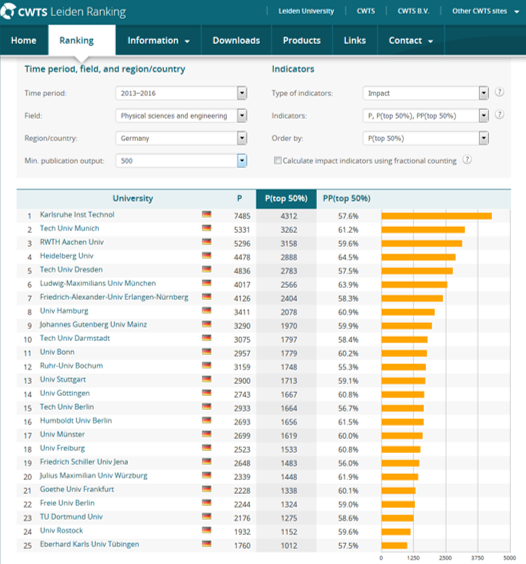Open the Time period dropdown

tap(181, 93)
